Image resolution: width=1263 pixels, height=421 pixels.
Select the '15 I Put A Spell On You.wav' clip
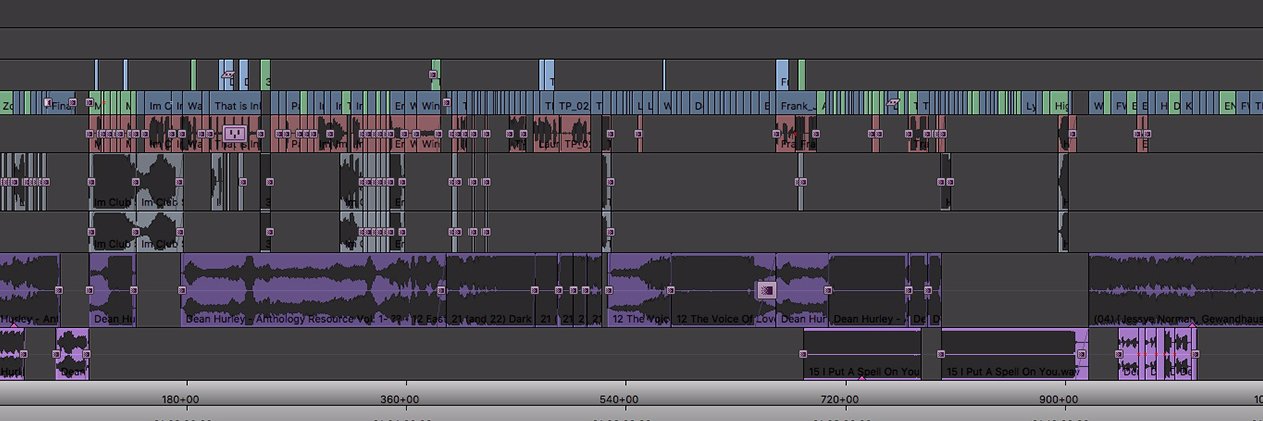1015,354
